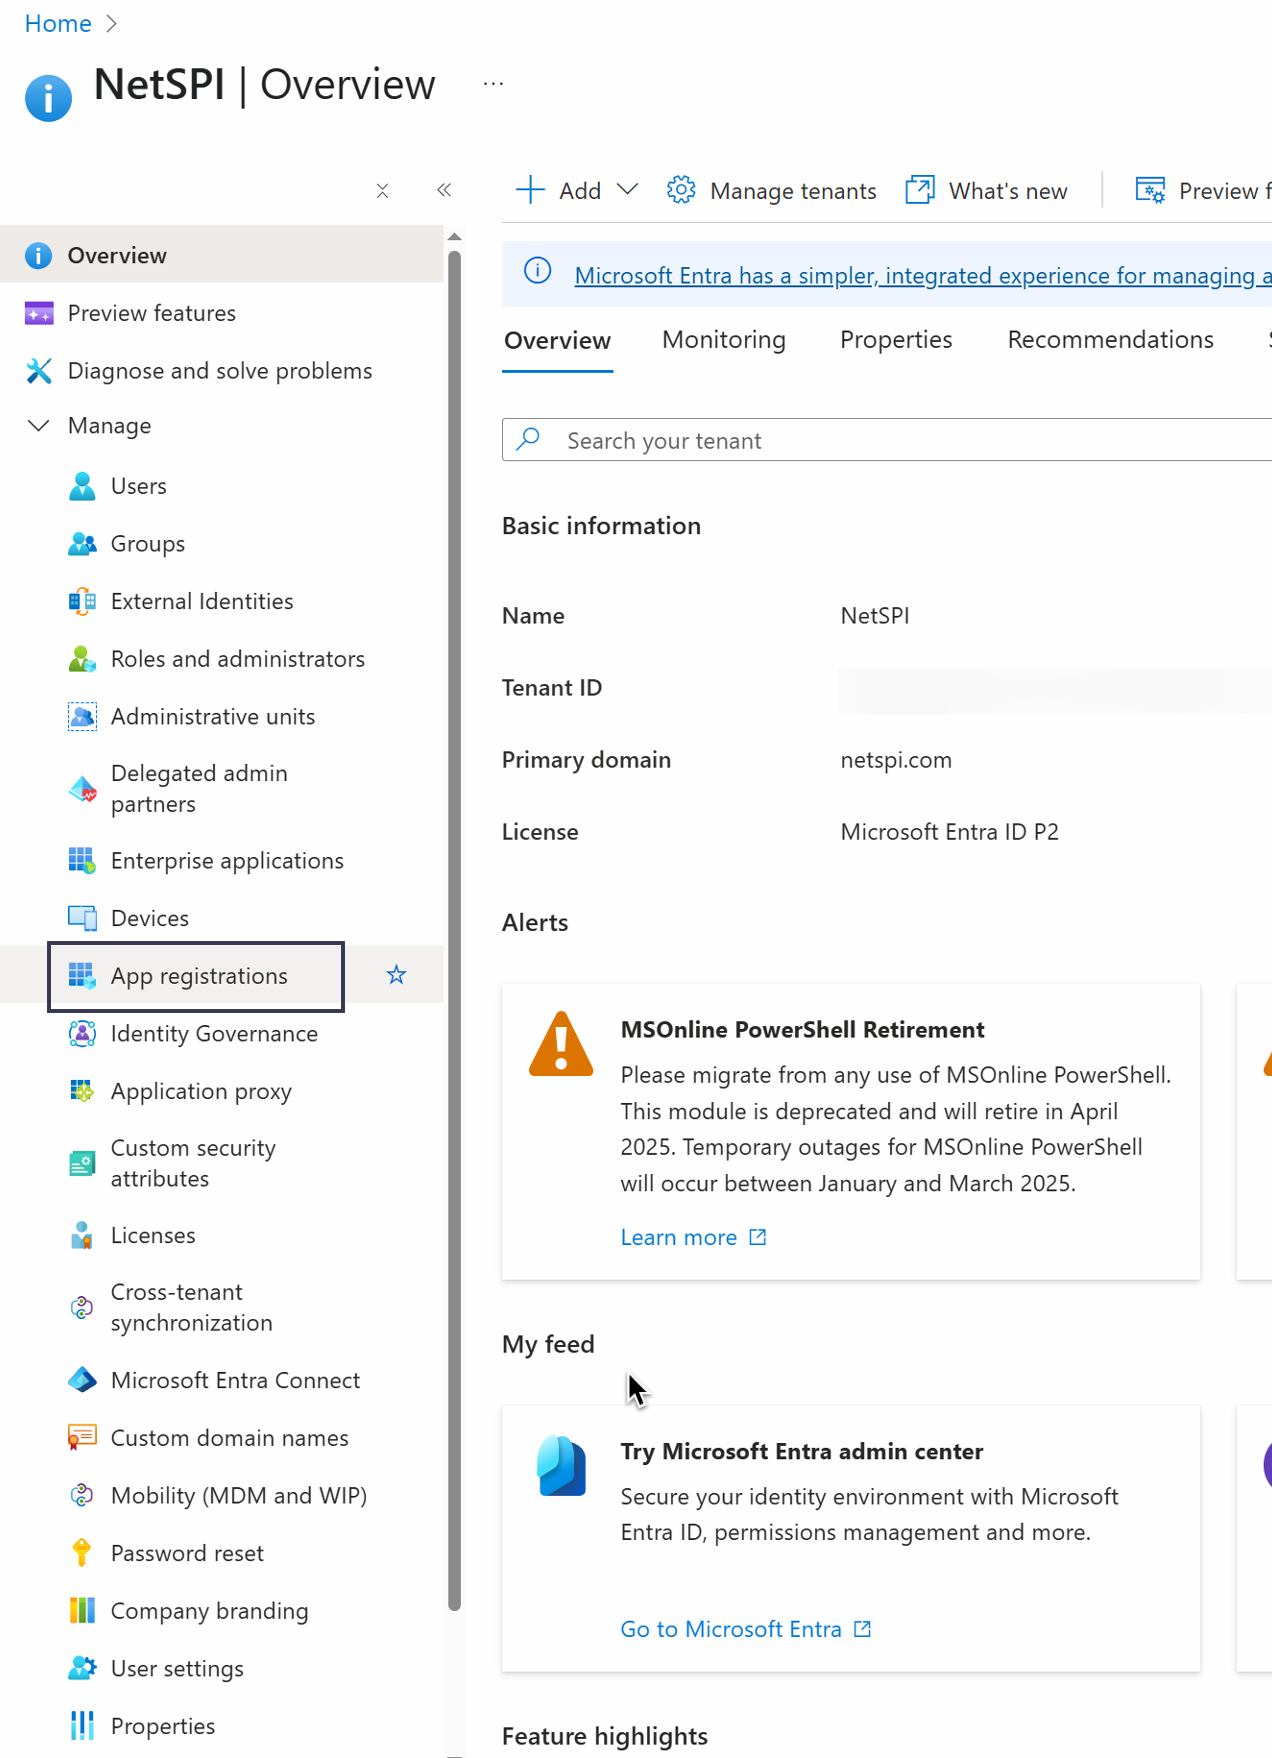Click the Administrative units icon
The height and width of the screenshot is (1758, 1272).
(x=82, y=717)
